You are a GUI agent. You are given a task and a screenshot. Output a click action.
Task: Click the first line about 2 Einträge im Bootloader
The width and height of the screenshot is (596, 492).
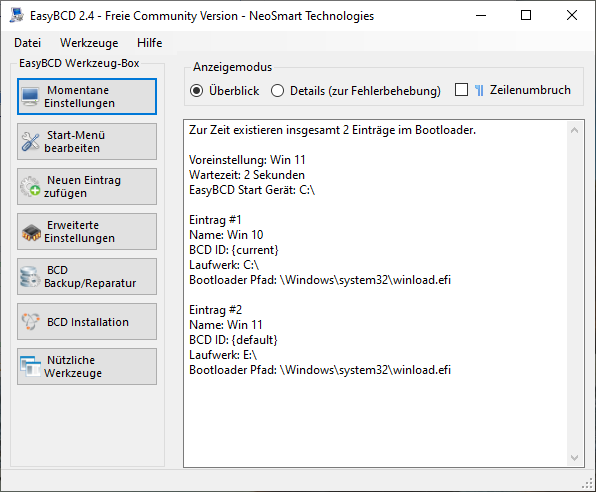tap(333, 130)
